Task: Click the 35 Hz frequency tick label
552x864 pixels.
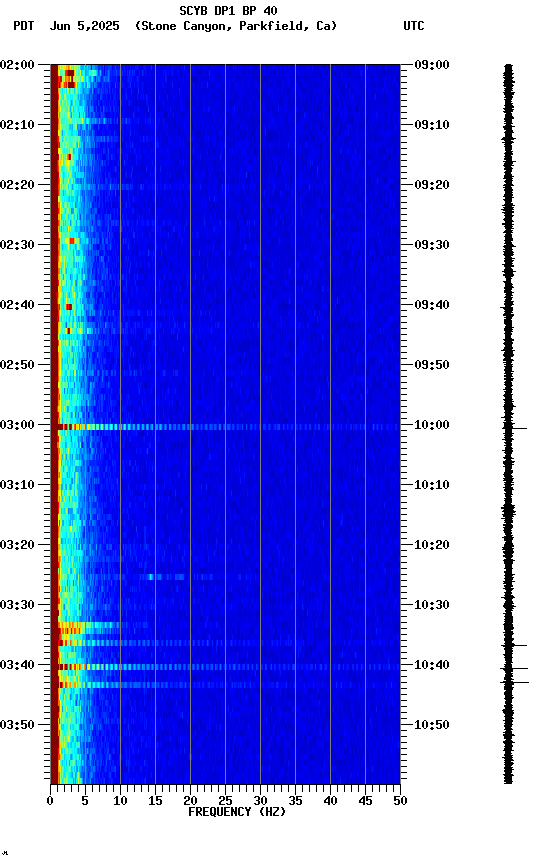Action: pyautogui.click(x=295, y=801)
